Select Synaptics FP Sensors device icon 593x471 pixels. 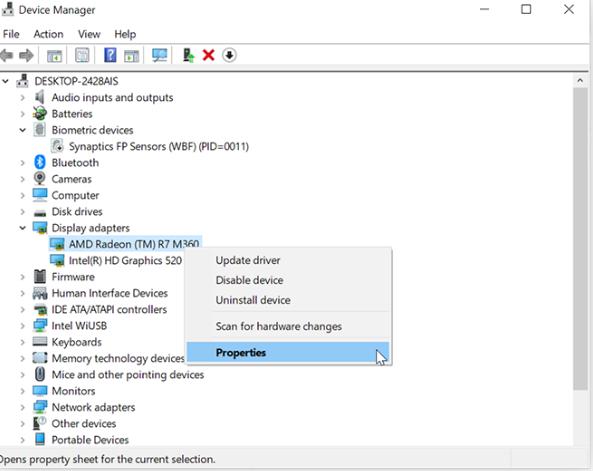coord(57,146)
